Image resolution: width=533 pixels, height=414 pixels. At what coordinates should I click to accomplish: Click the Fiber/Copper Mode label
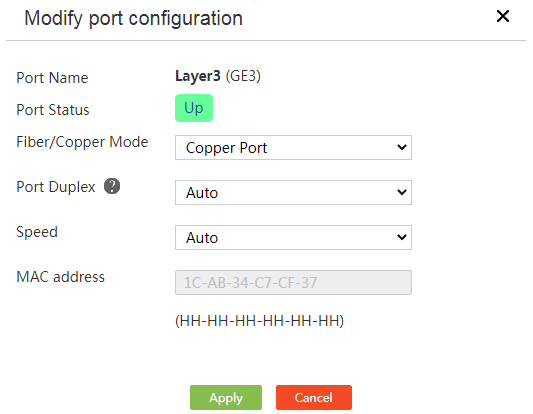[82, 142]
